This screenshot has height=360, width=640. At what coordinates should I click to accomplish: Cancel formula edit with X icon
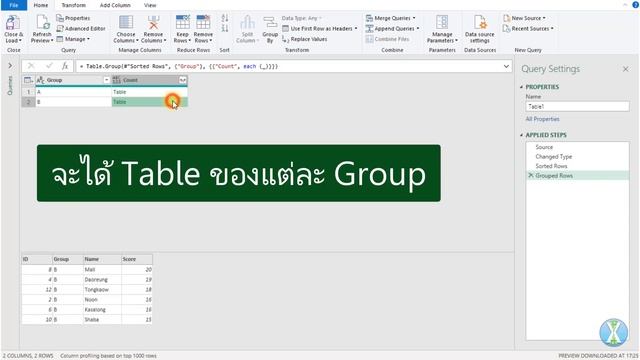[31, 66]
